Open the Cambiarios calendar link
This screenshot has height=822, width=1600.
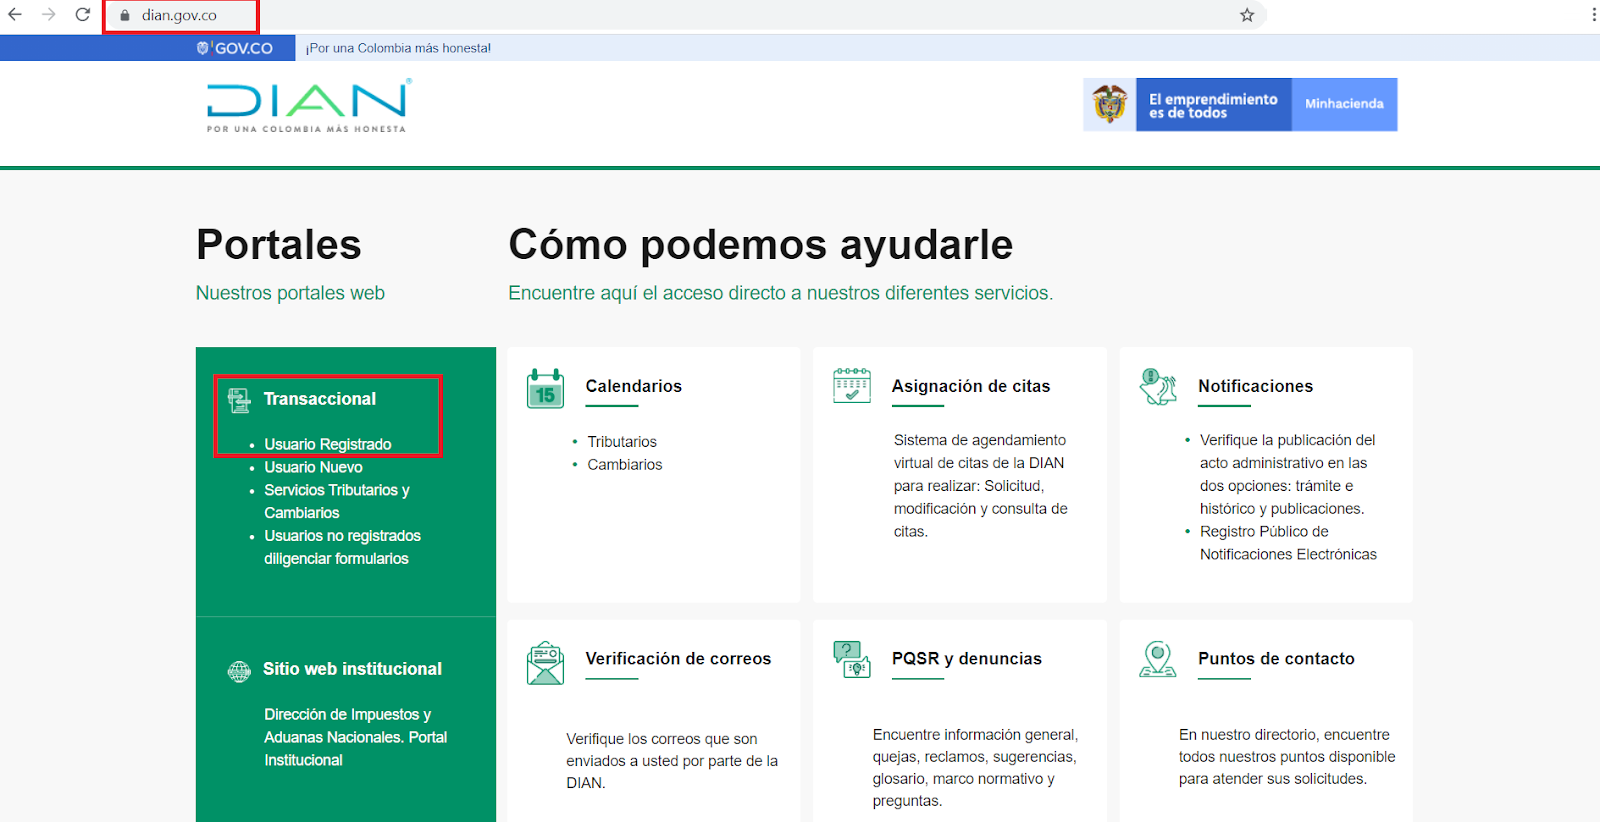625,465
